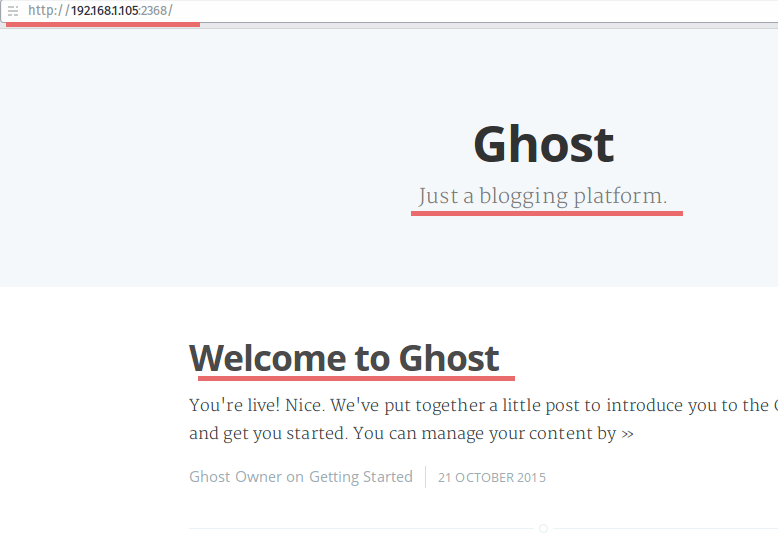This screenshot has height=542, width=778.
Task: Click the red highlight bar under the URL
Action: (103, 23)
